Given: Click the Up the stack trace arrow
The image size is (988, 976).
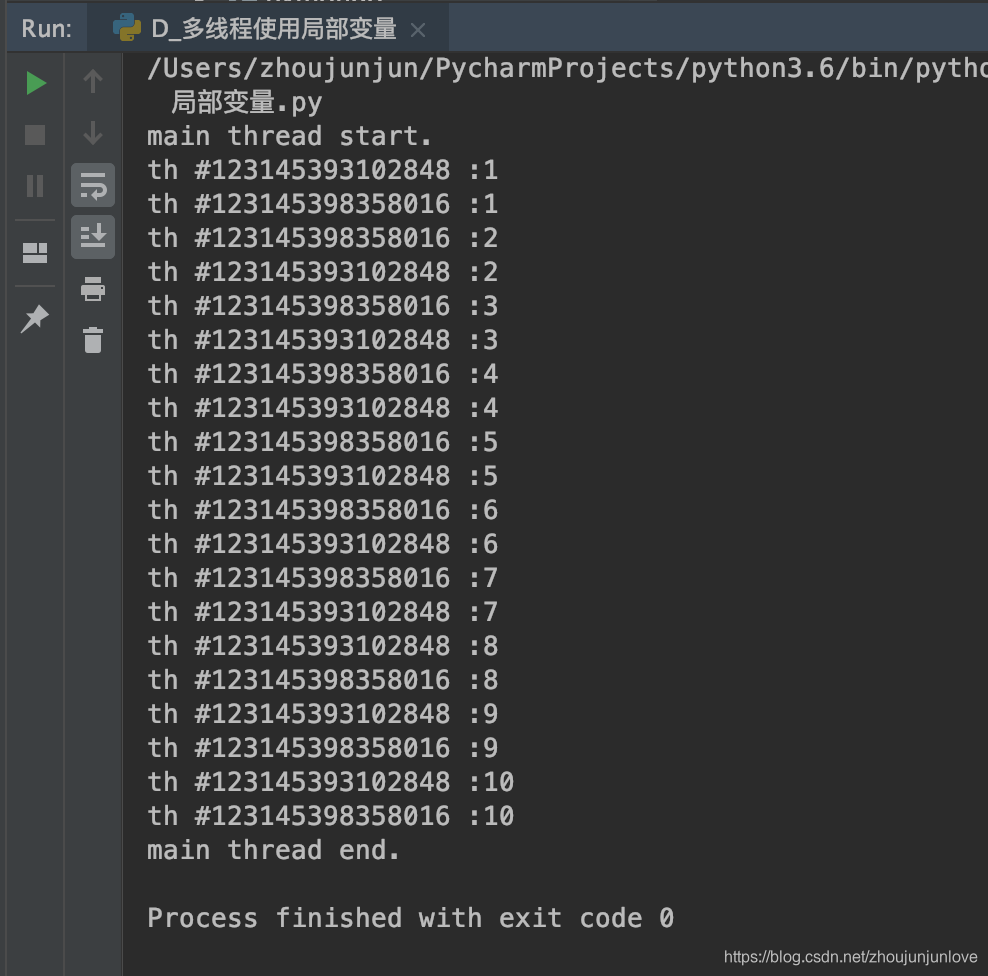Looking at the screenshot, I should pyautogui.click(x=93, y=81).
